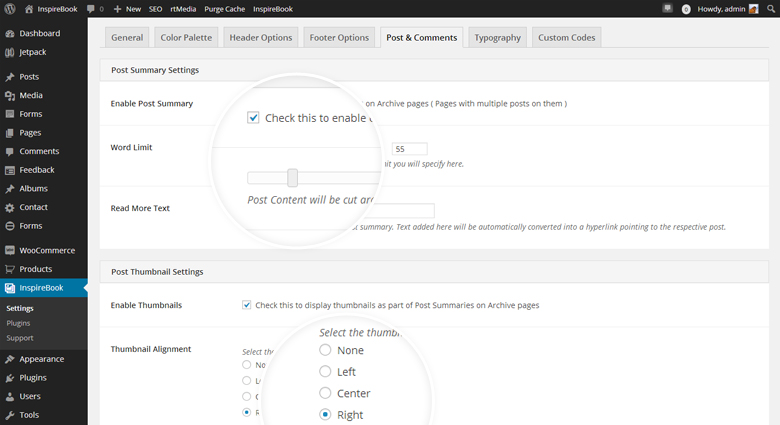Click the Word Limit slider handle
The image size is (780, 425).
(x=292, y=178)
